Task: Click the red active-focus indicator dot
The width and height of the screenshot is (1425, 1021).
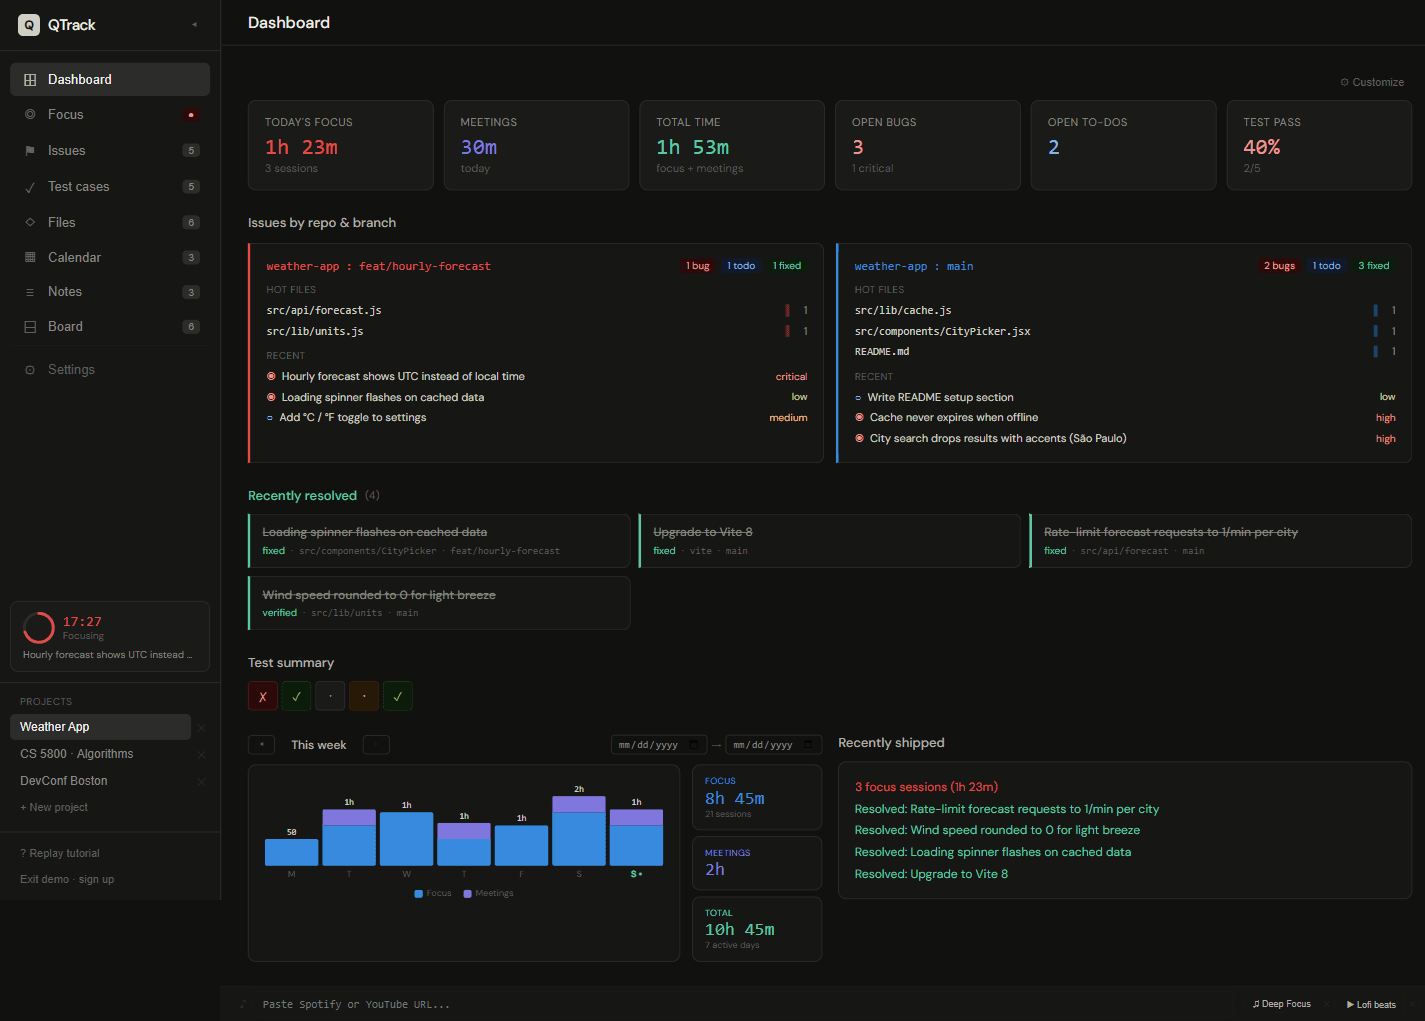Action: 191,115
